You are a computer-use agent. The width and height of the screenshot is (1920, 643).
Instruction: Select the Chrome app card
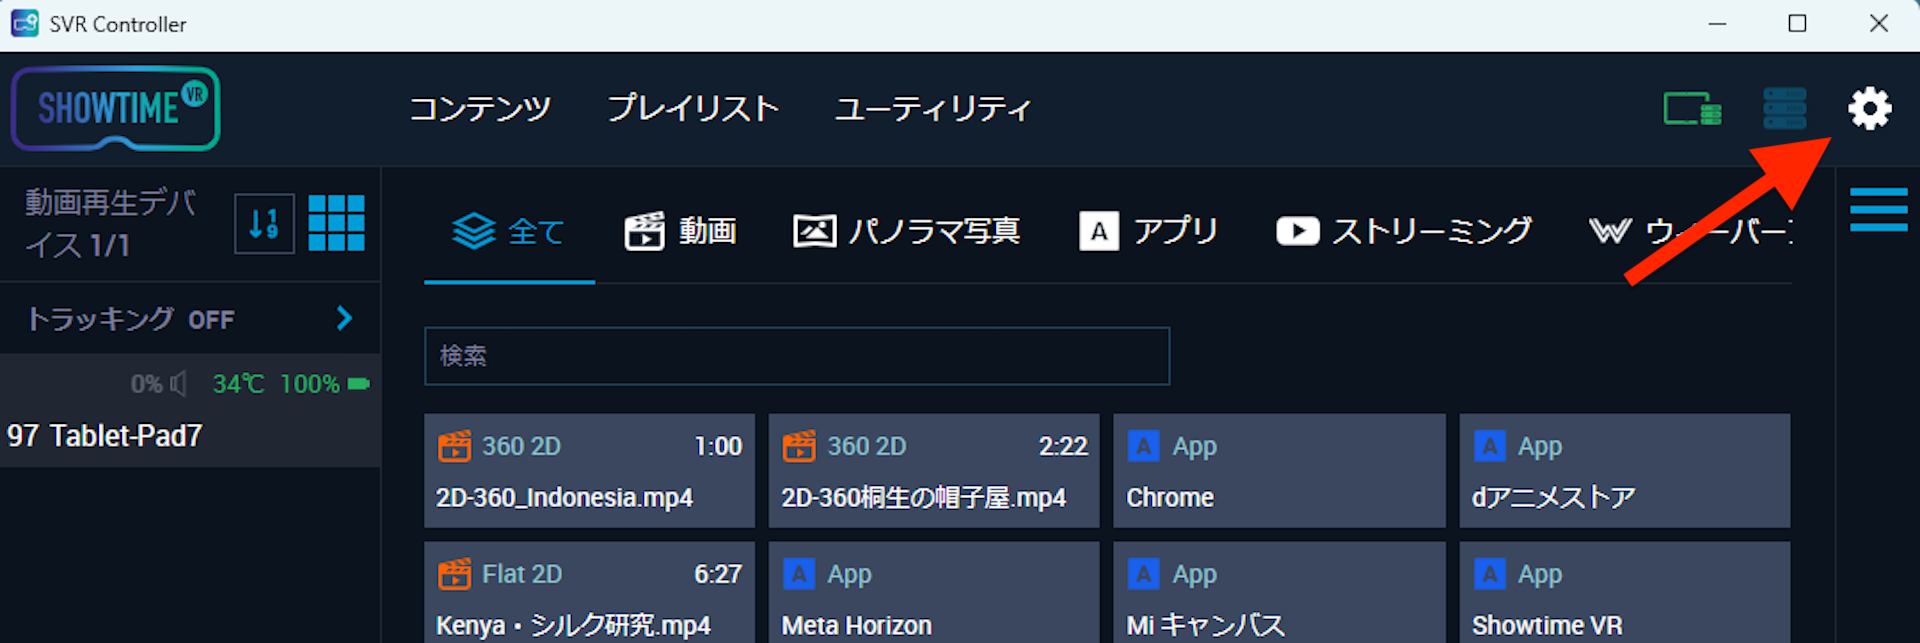tap(1279, 471)
